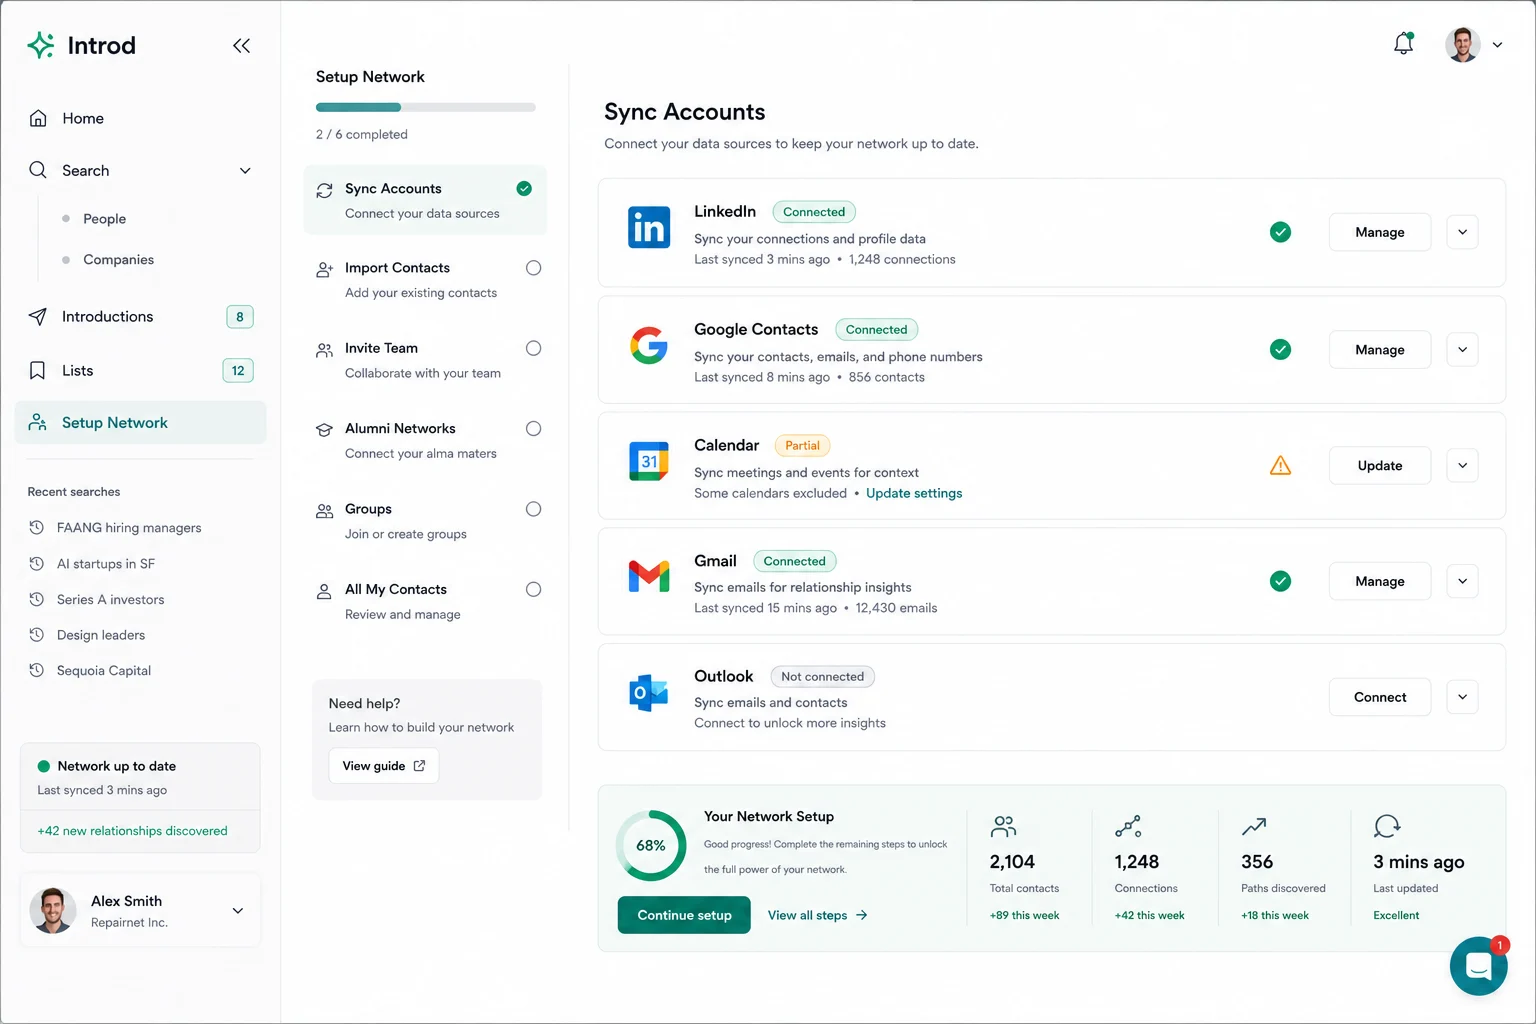The height and width of the screenshot is (1024, 1536).
Task: Open recent search Series A investors
Action: tap(110, 599)
